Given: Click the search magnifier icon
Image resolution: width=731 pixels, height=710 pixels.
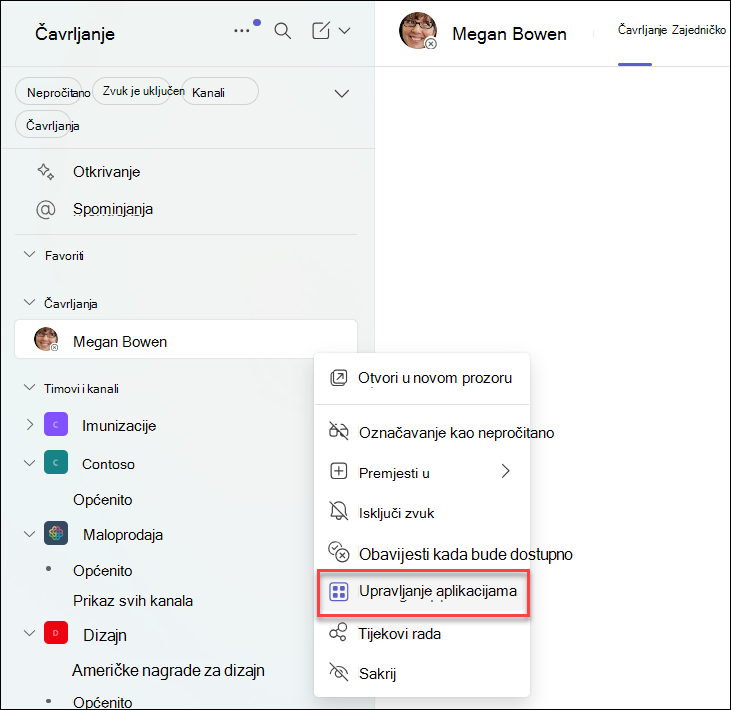Looking at the screenshot, I should 283,31.
